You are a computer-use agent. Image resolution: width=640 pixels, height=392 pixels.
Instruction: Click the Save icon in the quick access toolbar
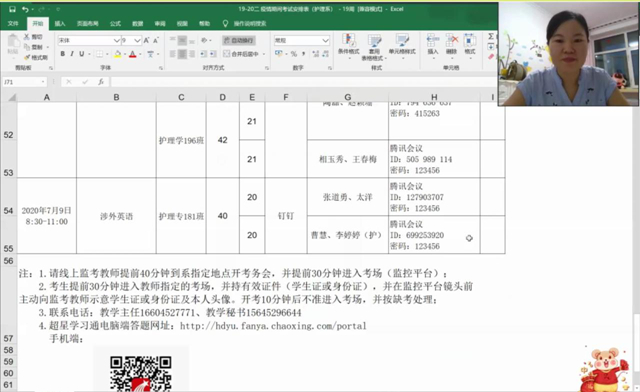tap(12, 9)
